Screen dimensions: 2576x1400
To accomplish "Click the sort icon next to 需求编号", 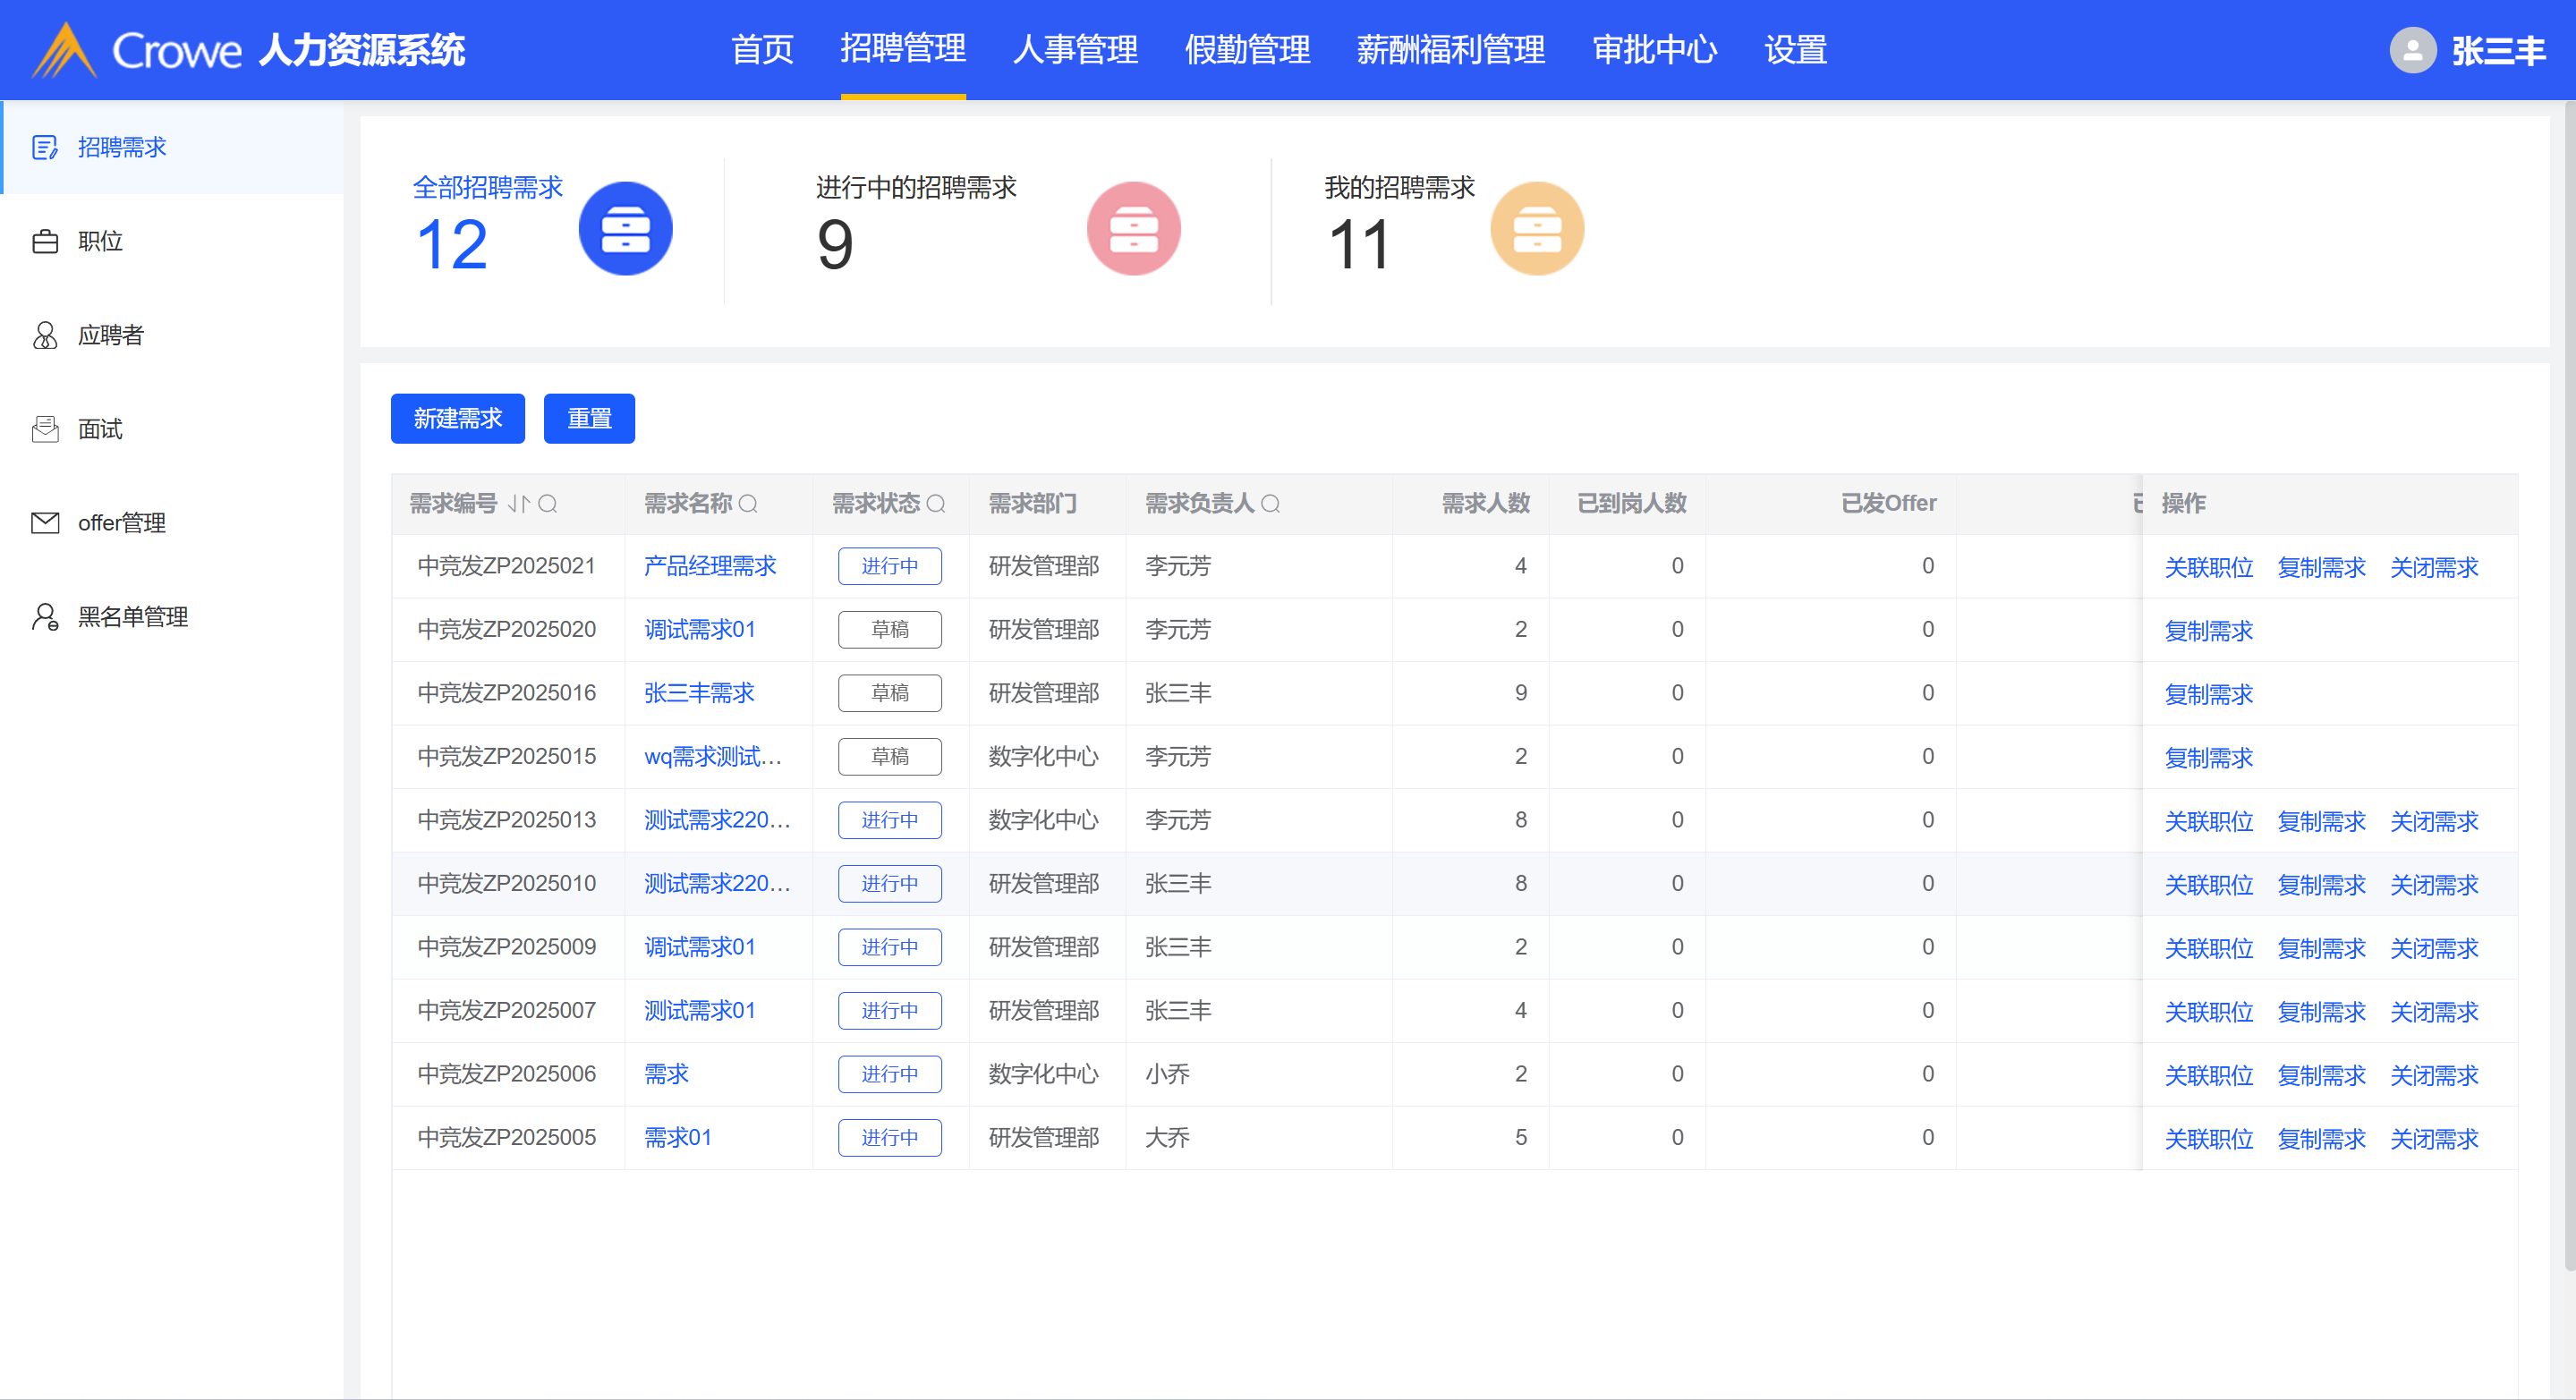I will click(x=518, y=503).
